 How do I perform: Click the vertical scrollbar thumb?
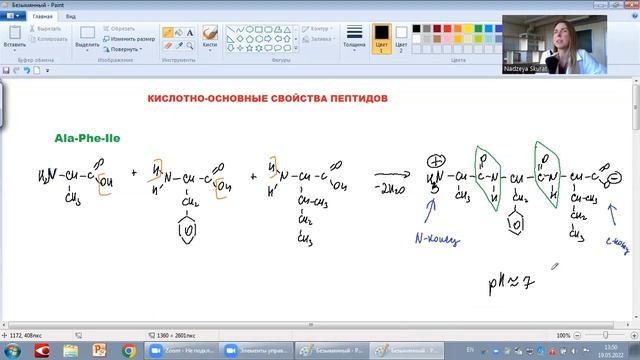coord(636,107)
